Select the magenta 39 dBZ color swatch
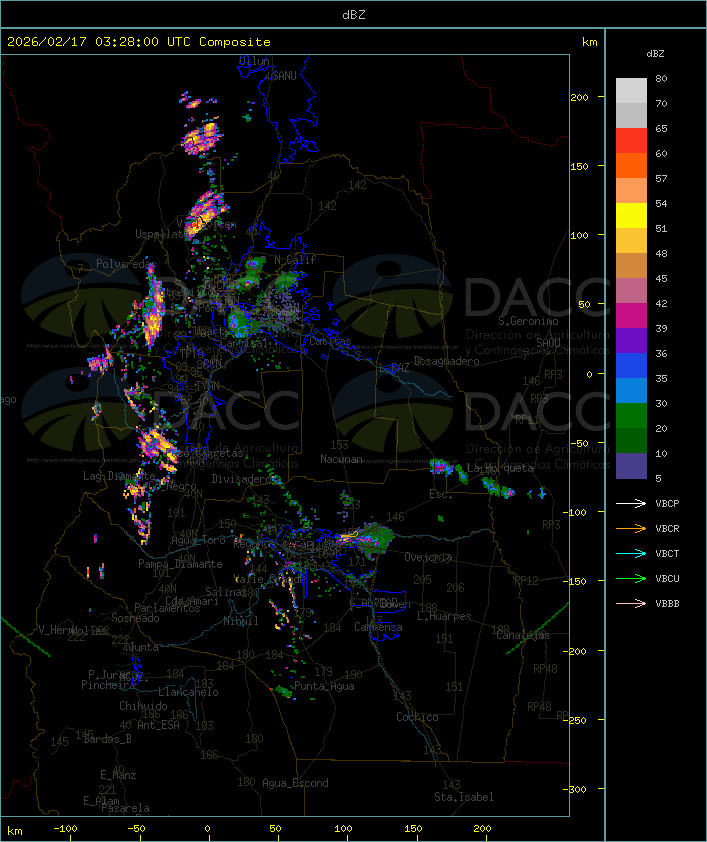 (631, 316)
